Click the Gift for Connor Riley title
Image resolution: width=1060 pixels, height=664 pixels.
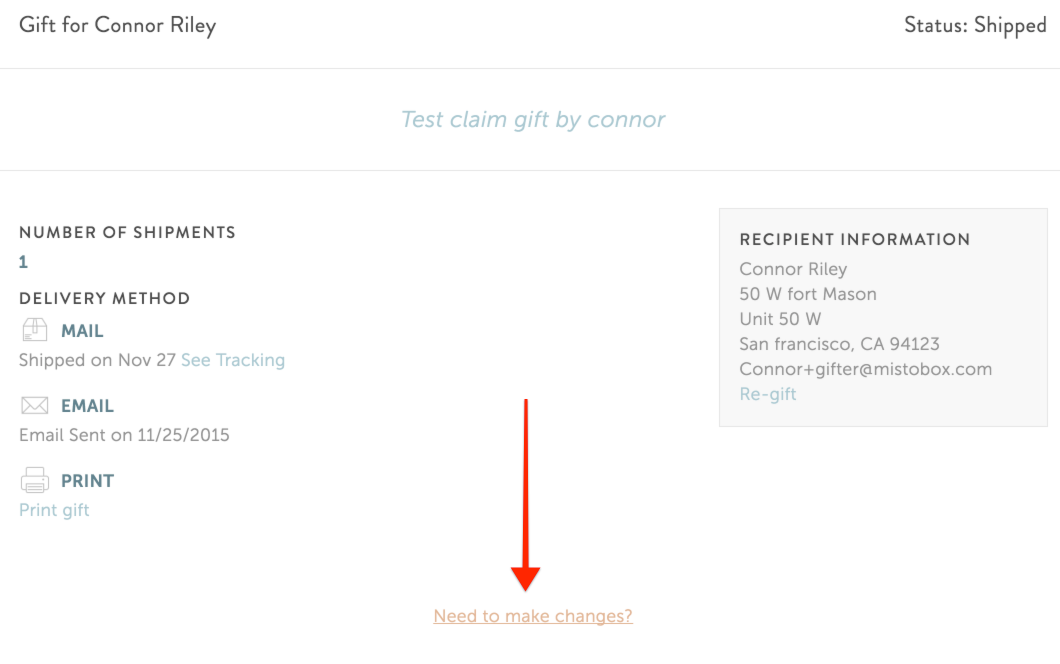(x=118, y=26)
